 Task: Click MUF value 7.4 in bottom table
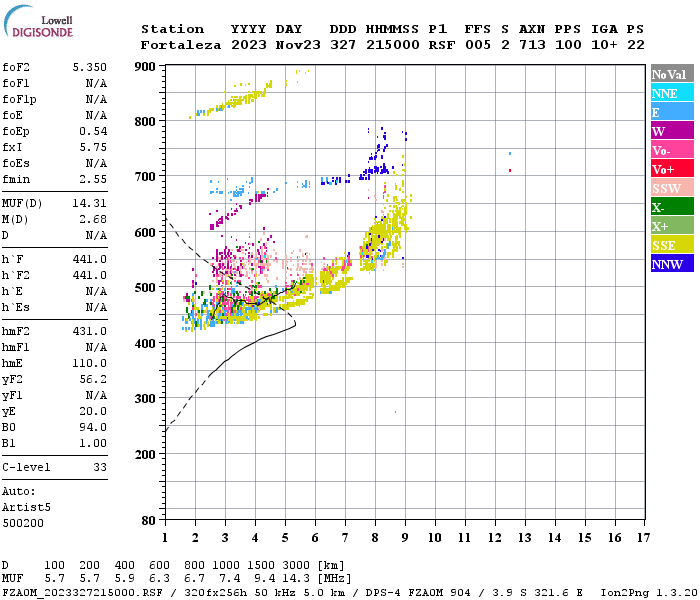click(230, 579)
